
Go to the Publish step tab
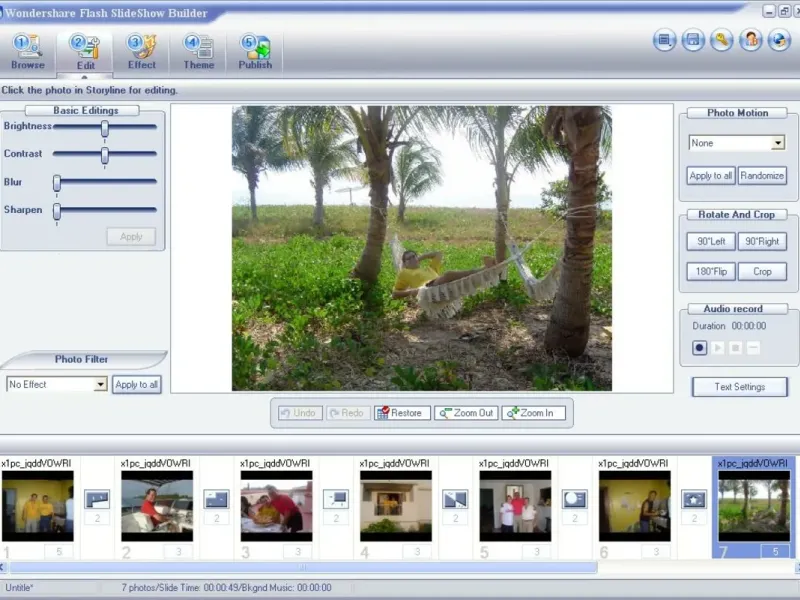point(255,51)
